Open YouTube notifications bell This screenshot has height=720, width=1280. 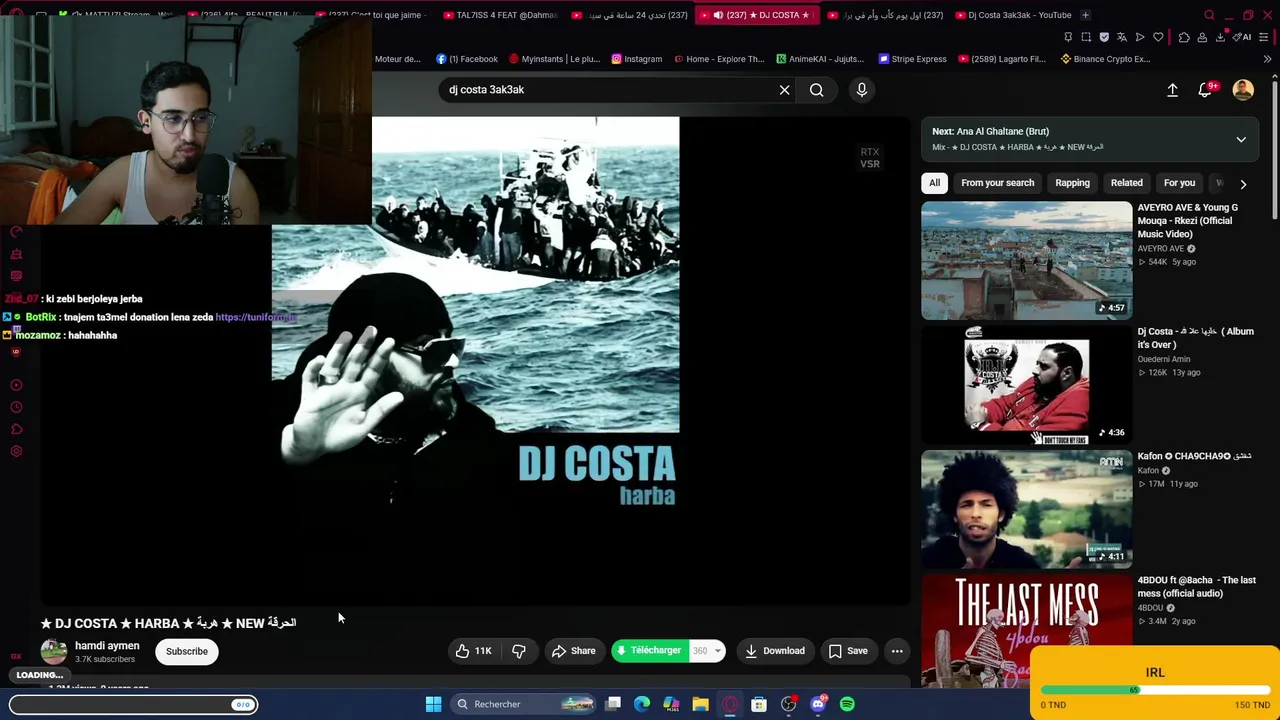click(x=1206, y=90)
